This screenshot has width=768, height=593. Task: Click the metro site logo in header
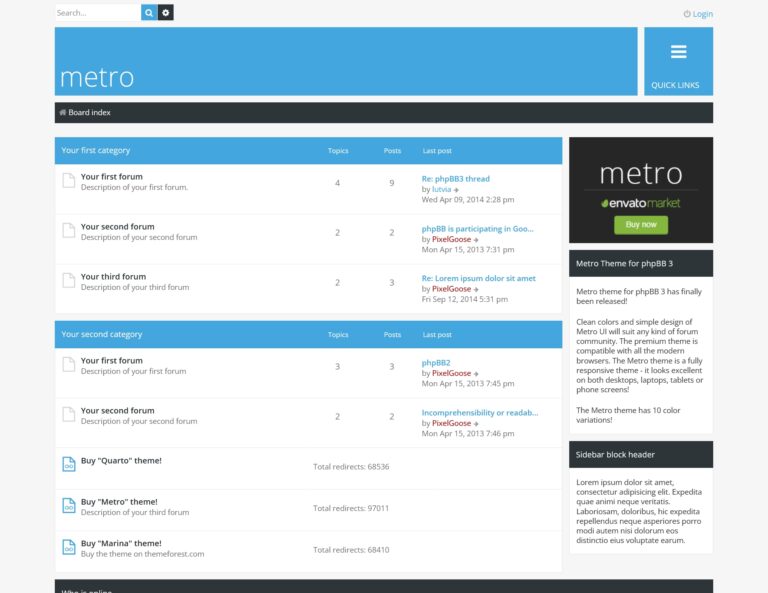click(97, 78)
